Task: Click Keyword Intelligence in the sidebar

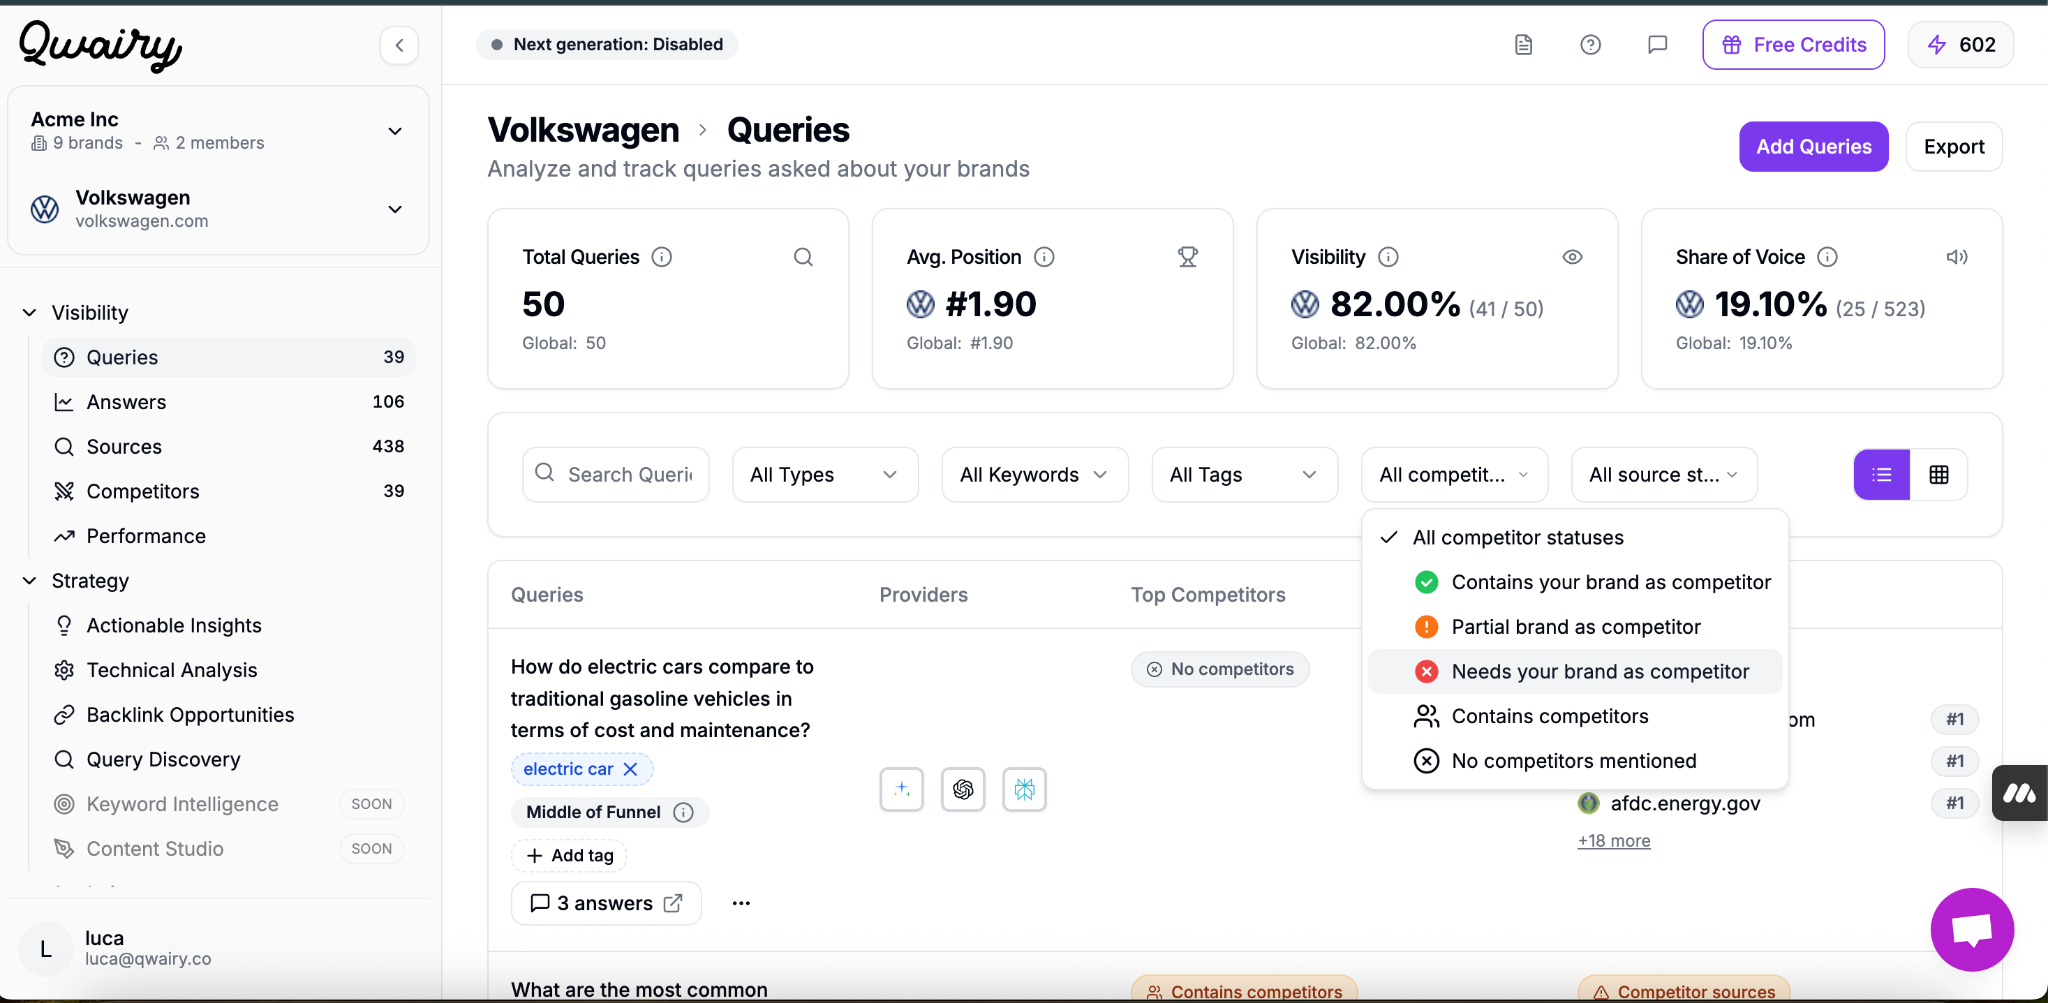Action: tap(228, 804)
